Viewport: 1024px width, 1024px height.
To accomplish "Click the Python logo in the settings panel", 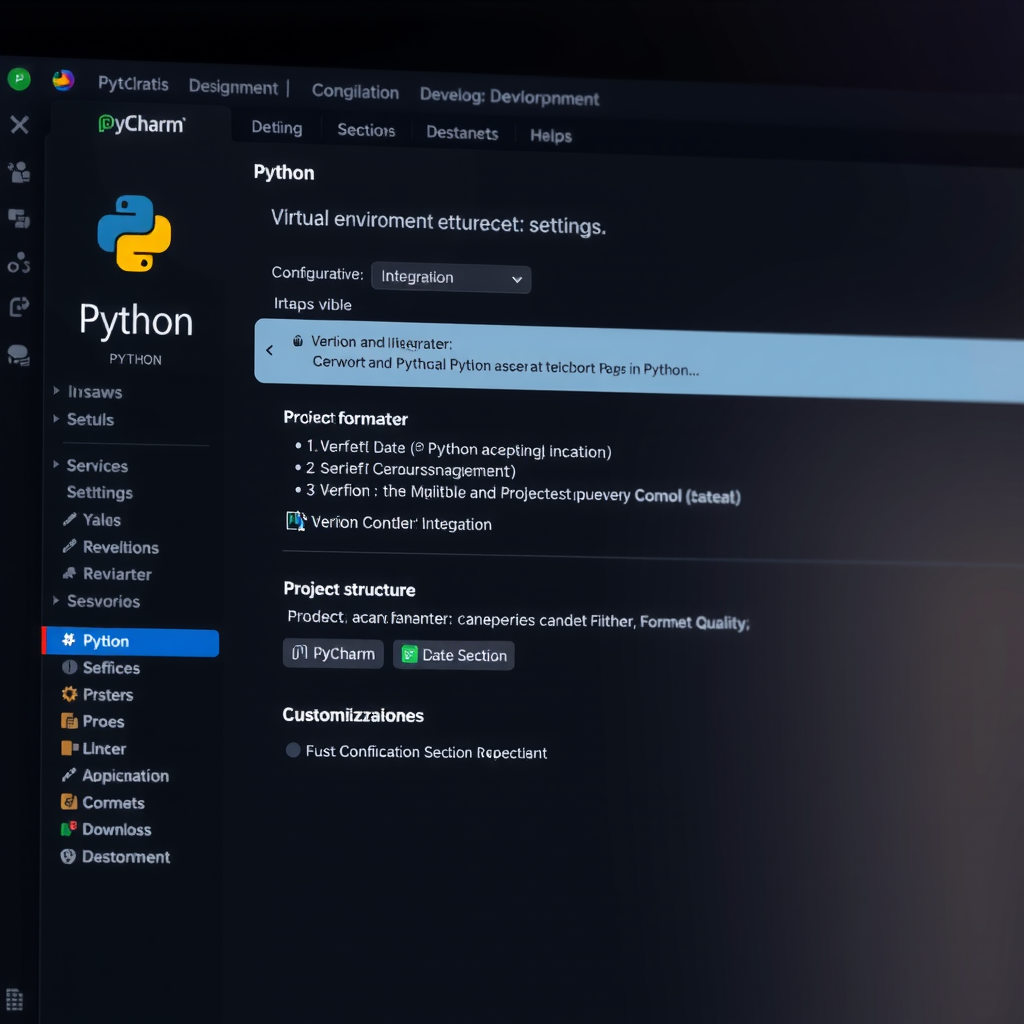I will point(136,233).
